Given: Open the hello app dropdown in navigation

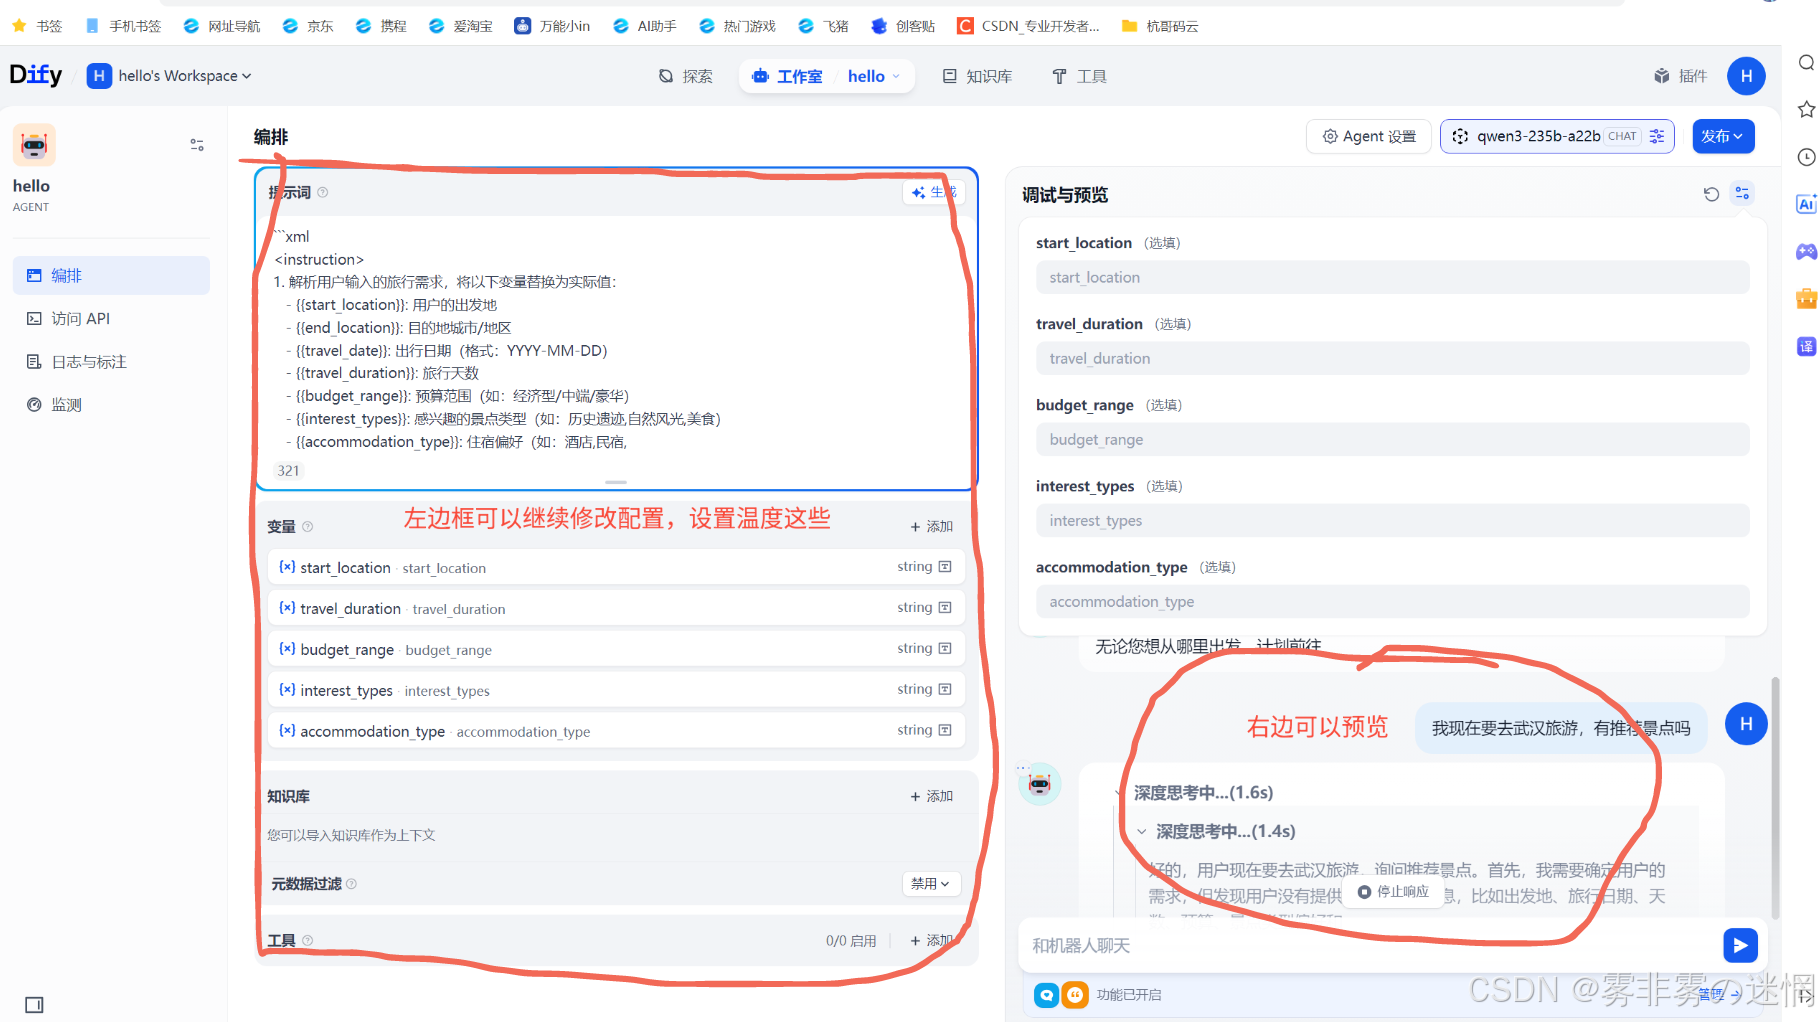Looking at the screenshot, I should coord(874,76).
